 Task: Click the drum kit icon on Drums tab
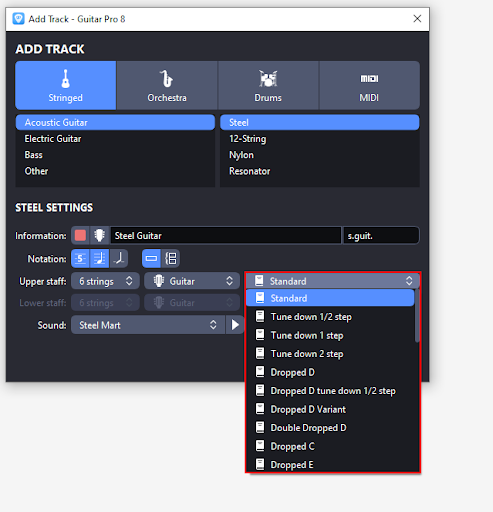(x=268, y=79)
